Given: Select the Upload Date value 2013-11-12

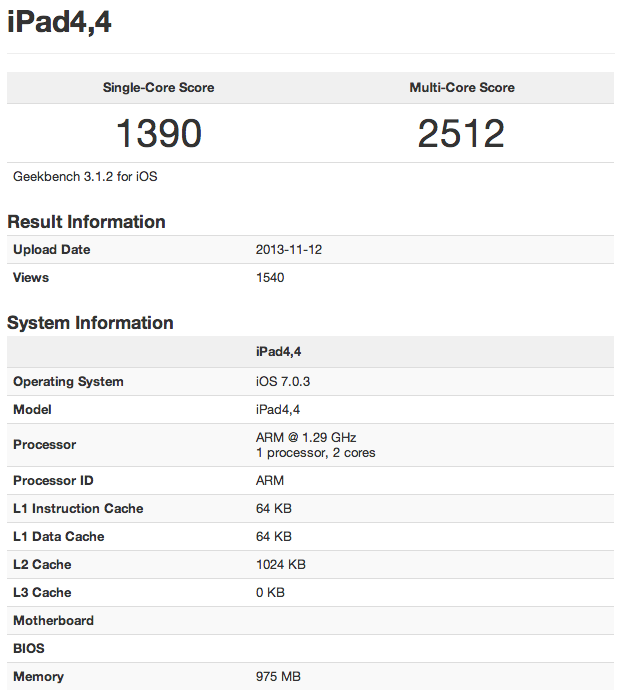Looking at the screenshot, I should pyautogui.click(x=289, y=250).
